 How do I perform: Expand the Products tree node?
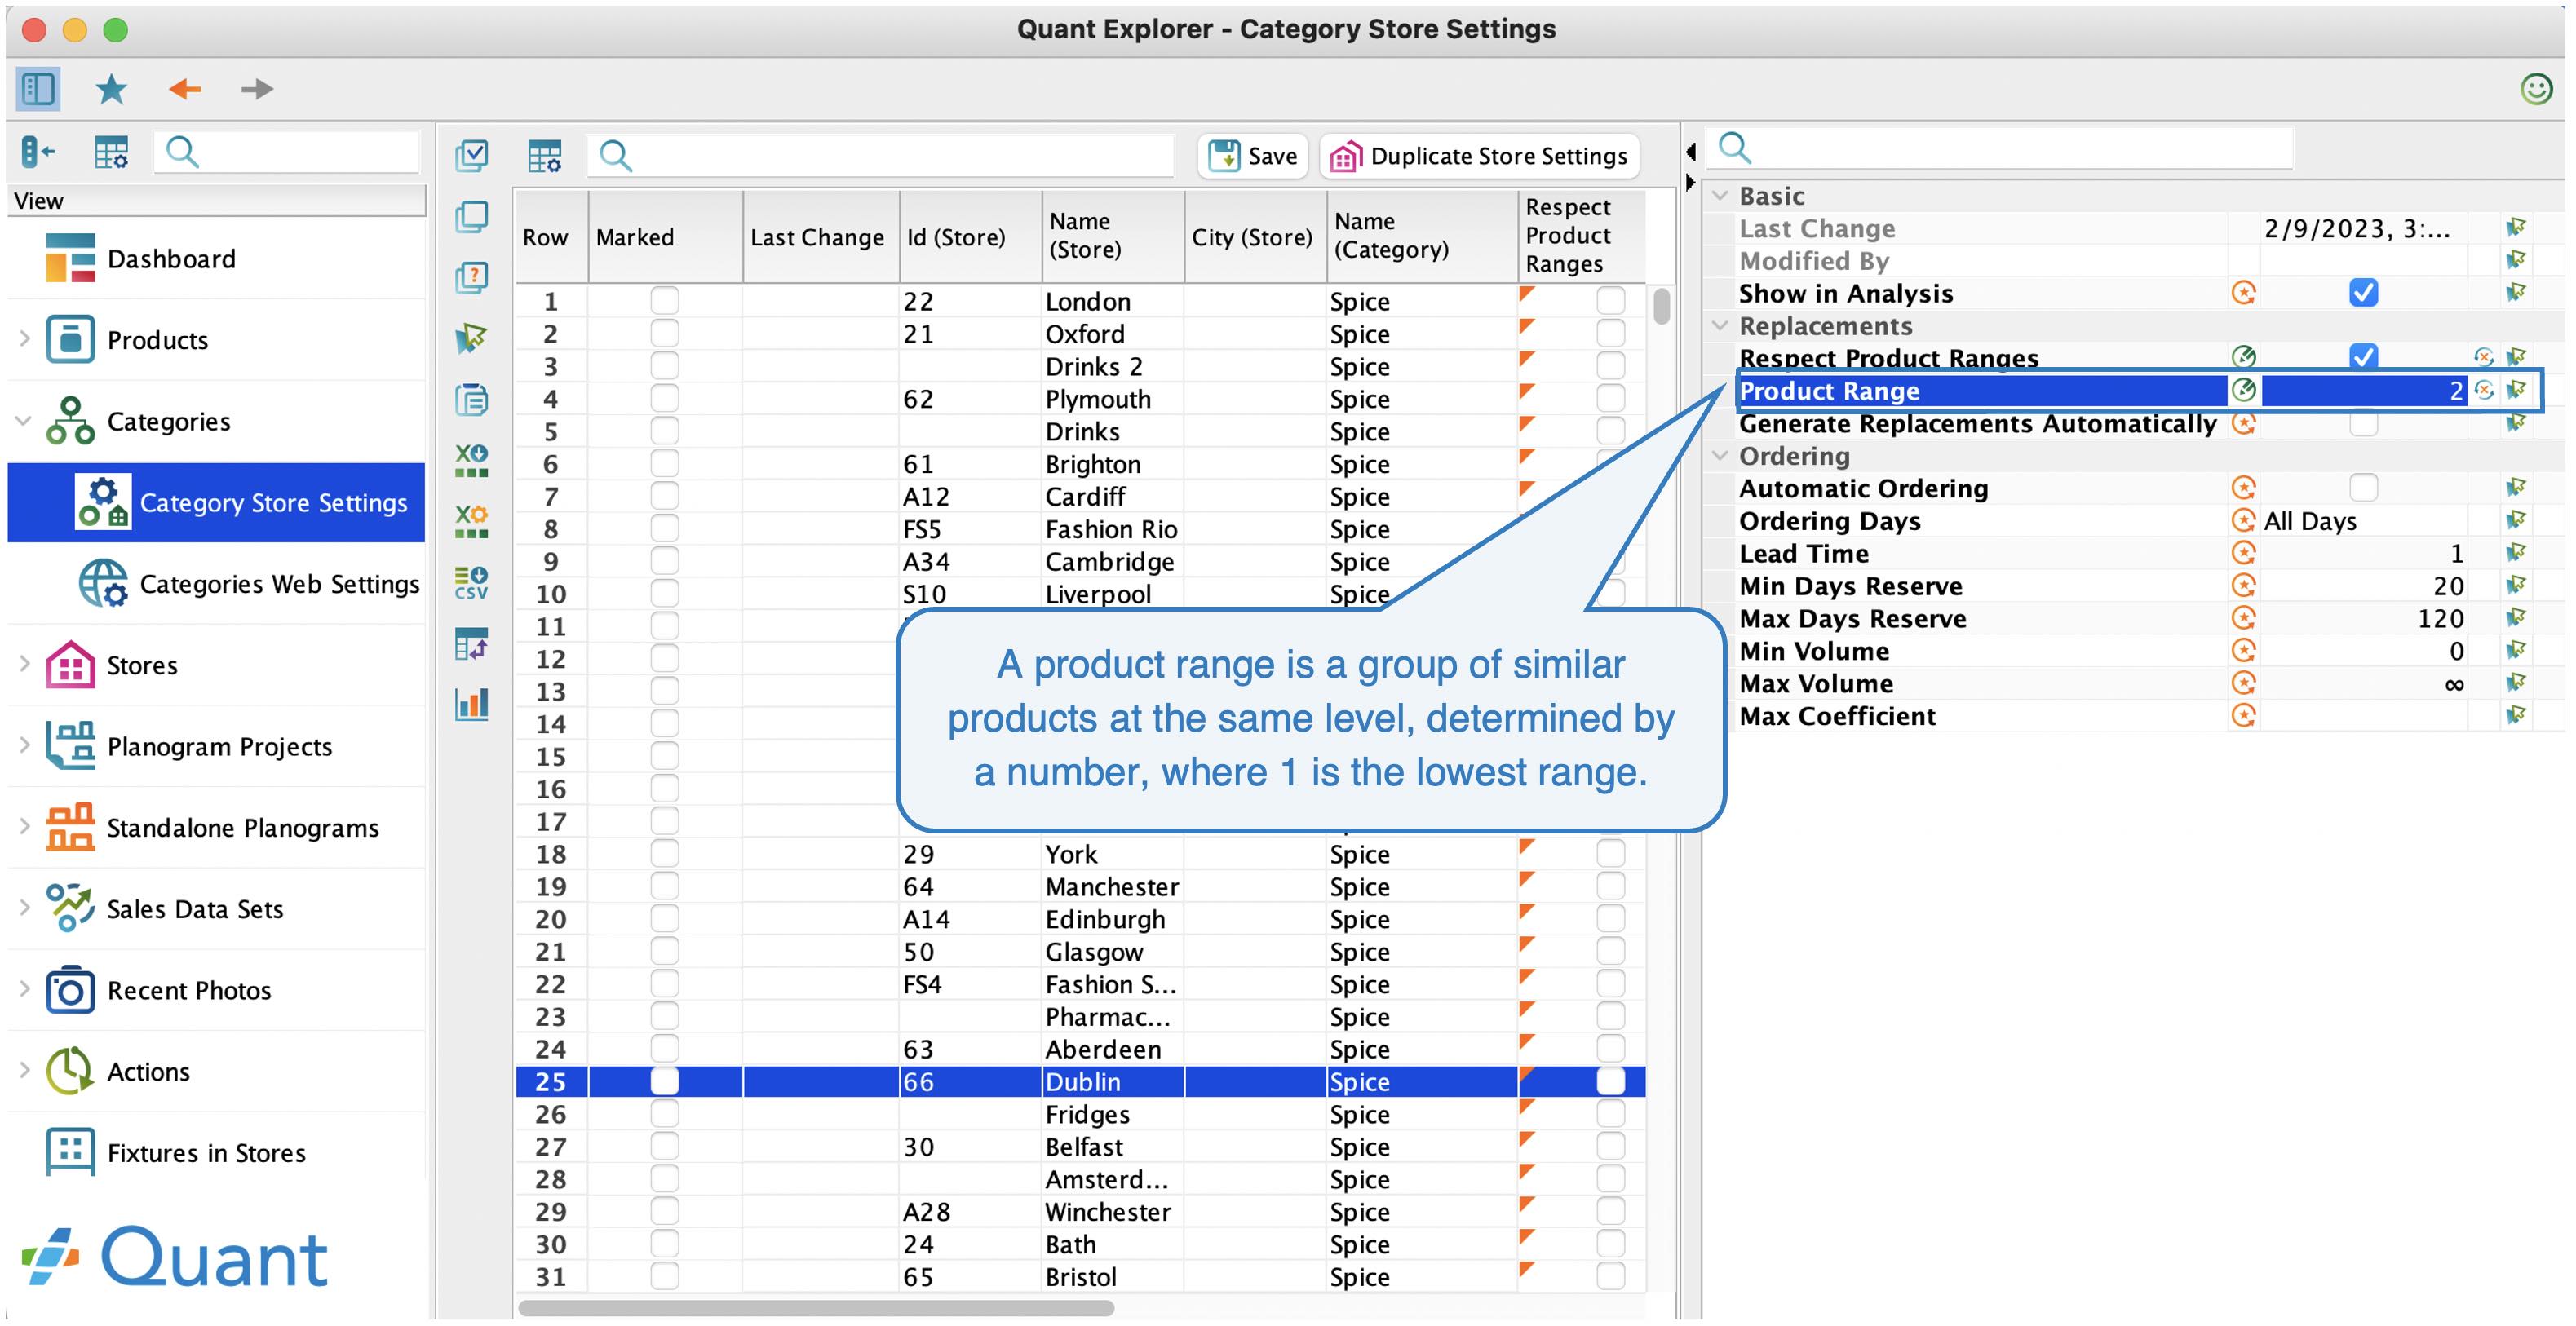click(x=24, y=339)
